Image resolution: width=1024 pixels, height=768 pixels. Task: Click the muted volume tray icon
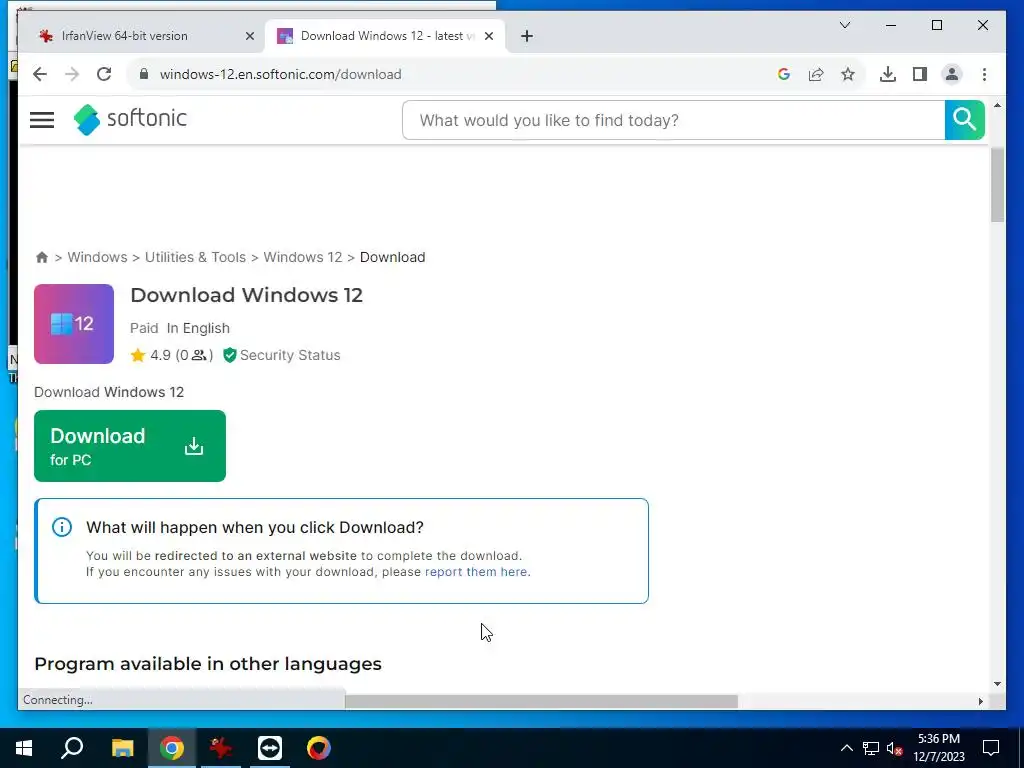pos(895,748)
